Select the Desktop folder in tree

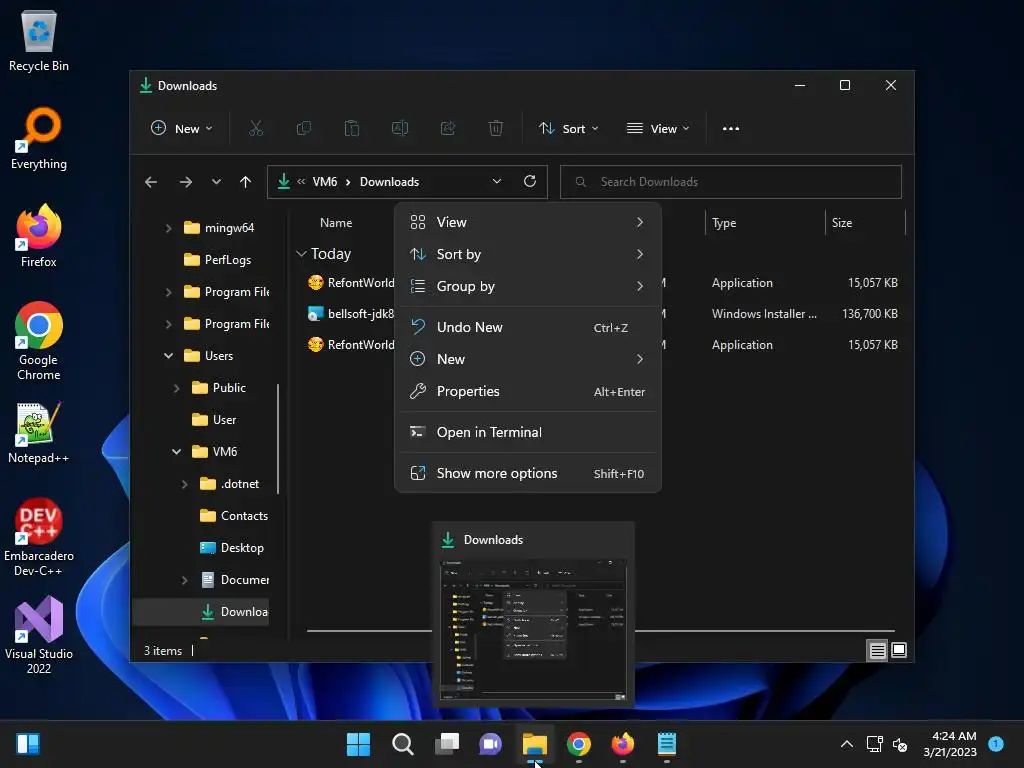[x=232, y=548]
